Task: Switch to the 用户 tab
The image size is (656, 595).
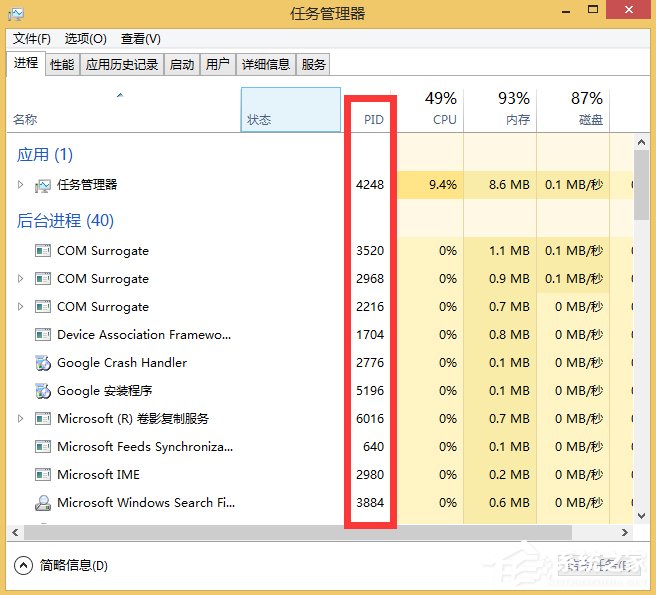Action: pyautogui.click(x=218, y=64)
